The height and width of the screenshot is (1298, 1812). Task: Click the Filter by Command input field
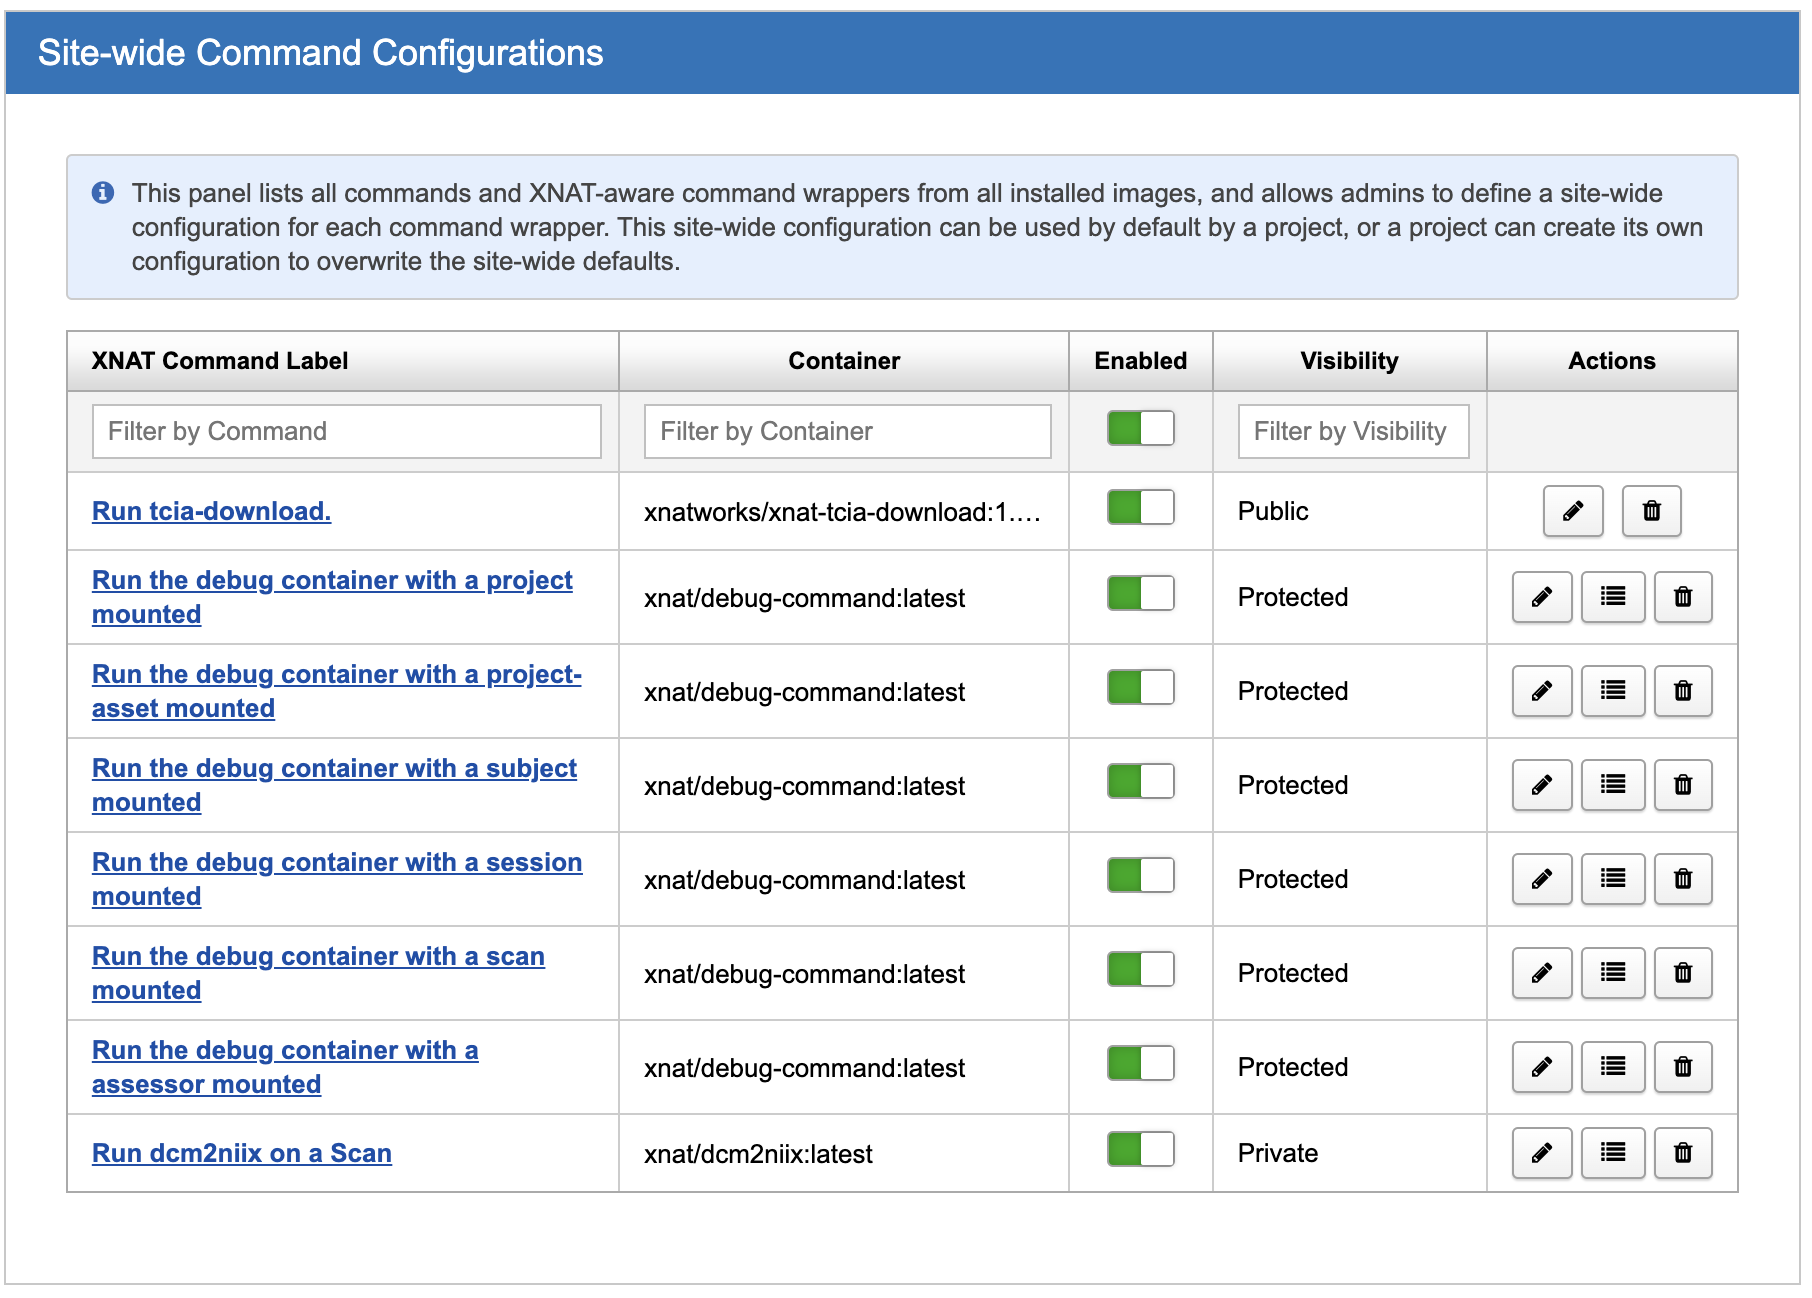pyautogui.click(x=346, y=431)
